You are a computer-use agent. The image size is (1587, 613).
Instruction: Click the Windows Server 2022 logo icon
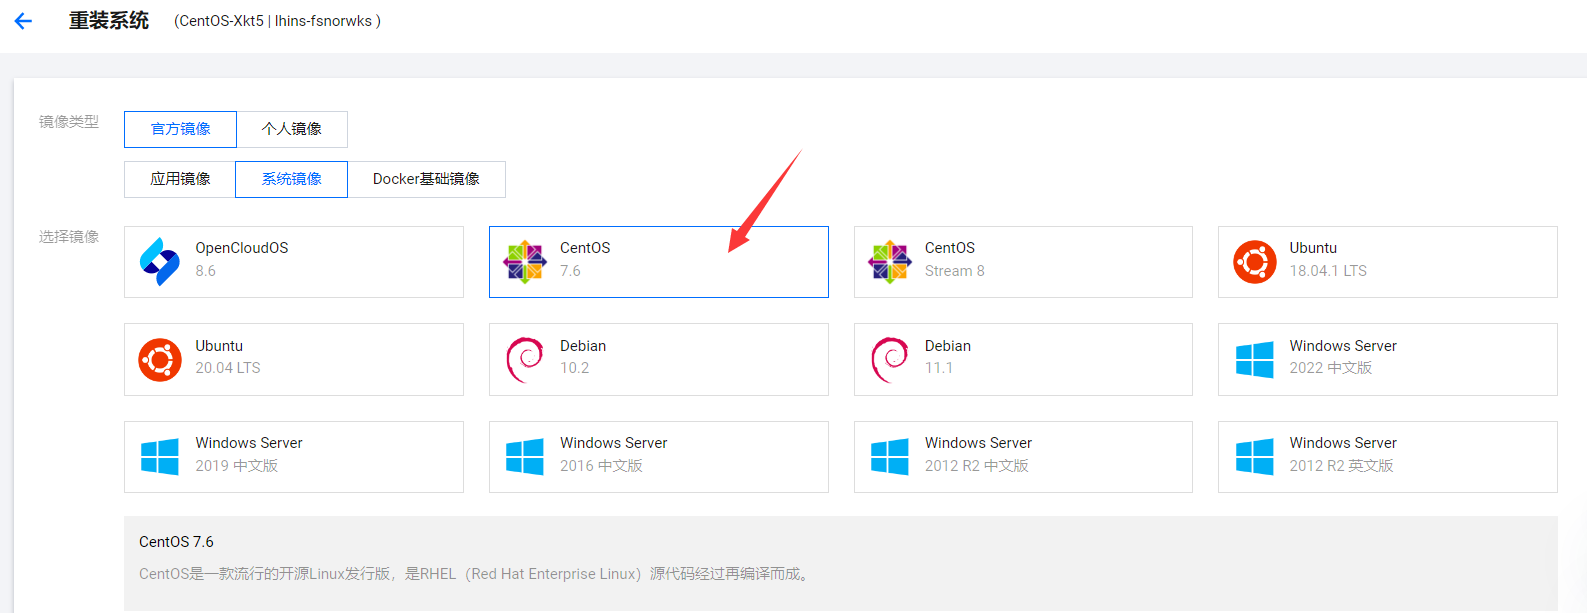[x=1255, y=360]
